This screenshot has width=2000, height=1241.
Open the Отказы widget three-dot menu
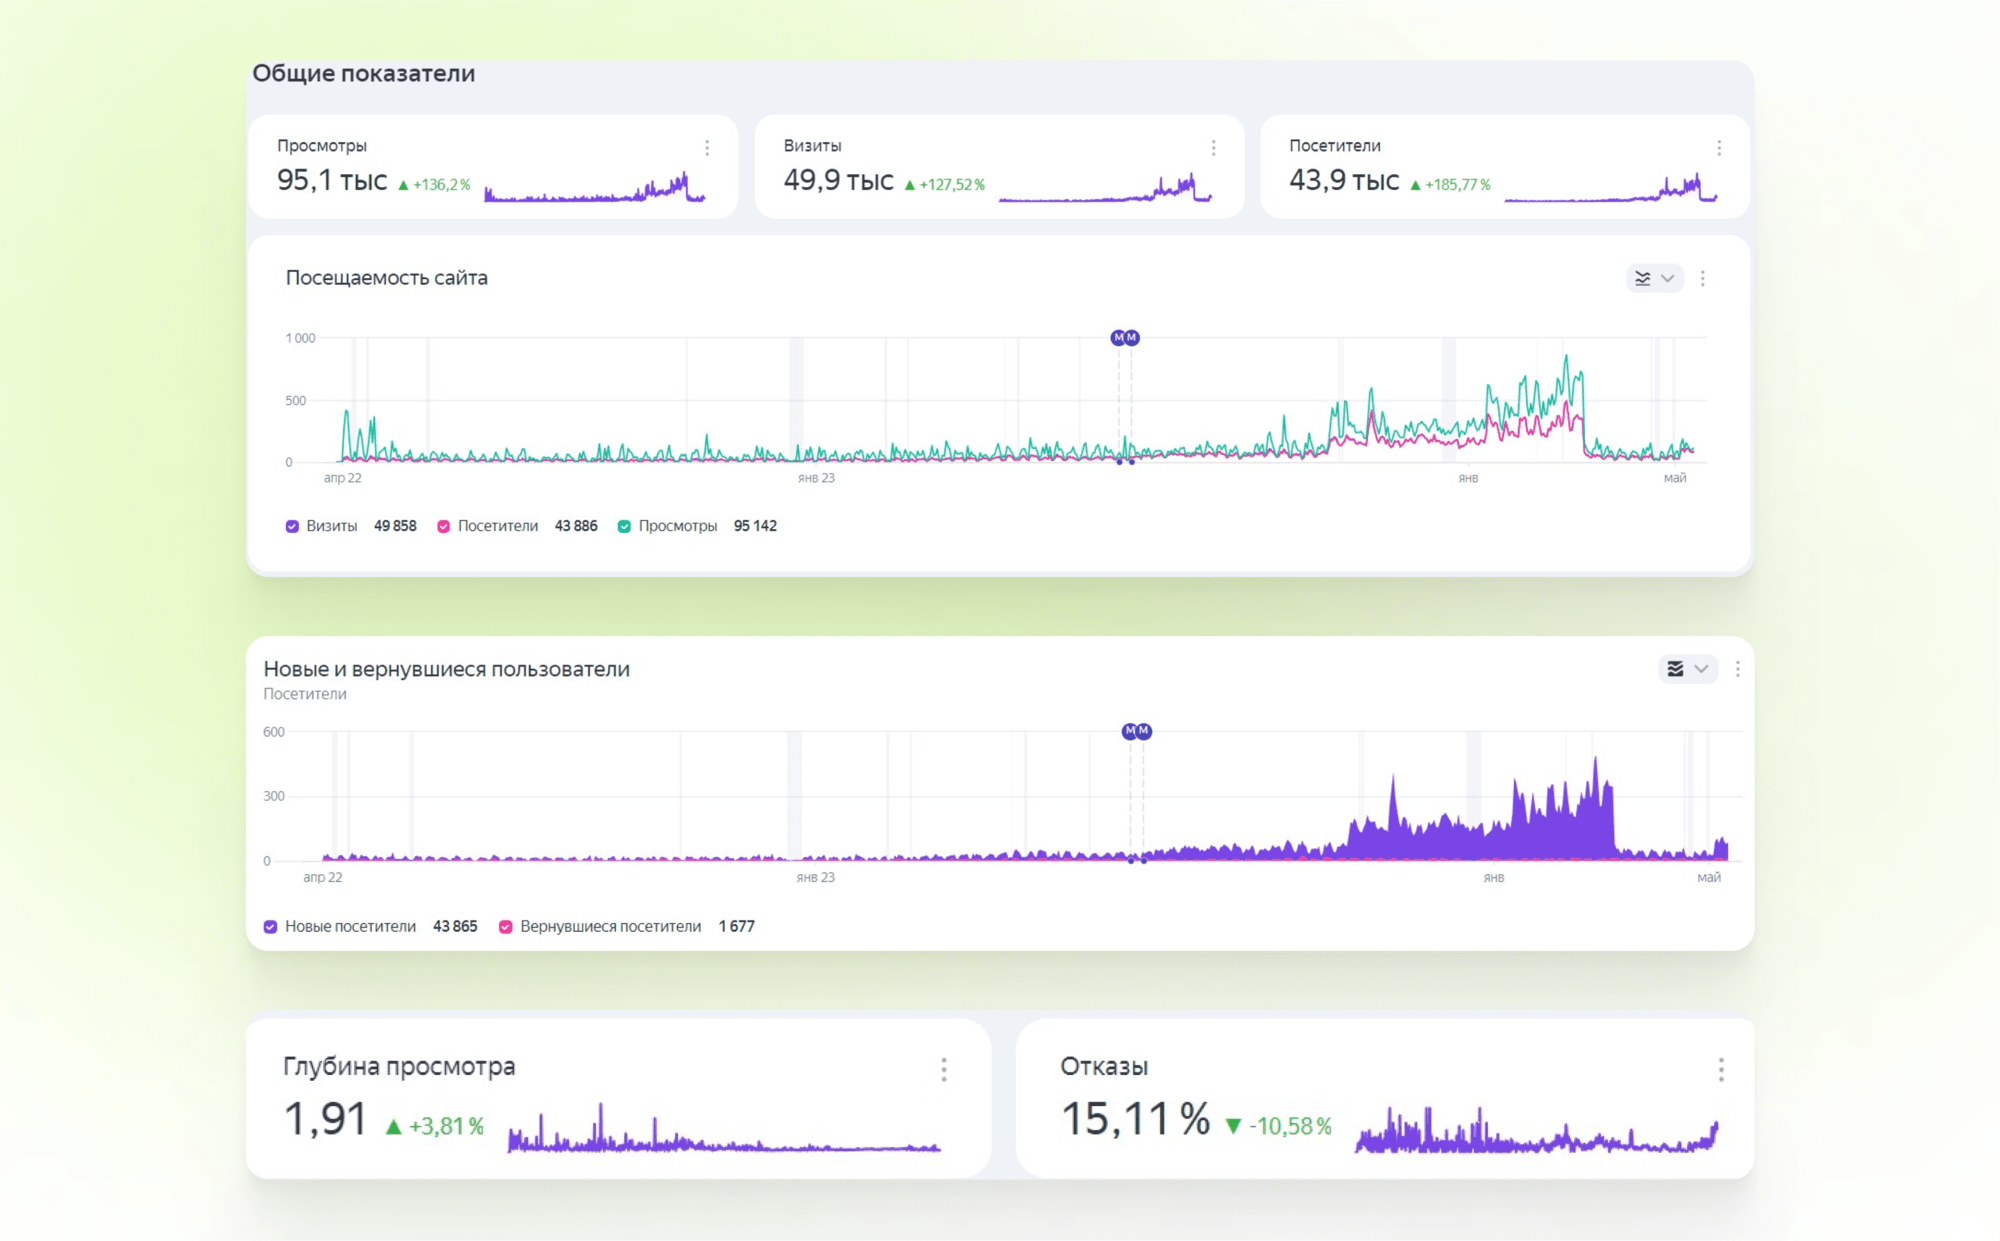[1721, 1070]
